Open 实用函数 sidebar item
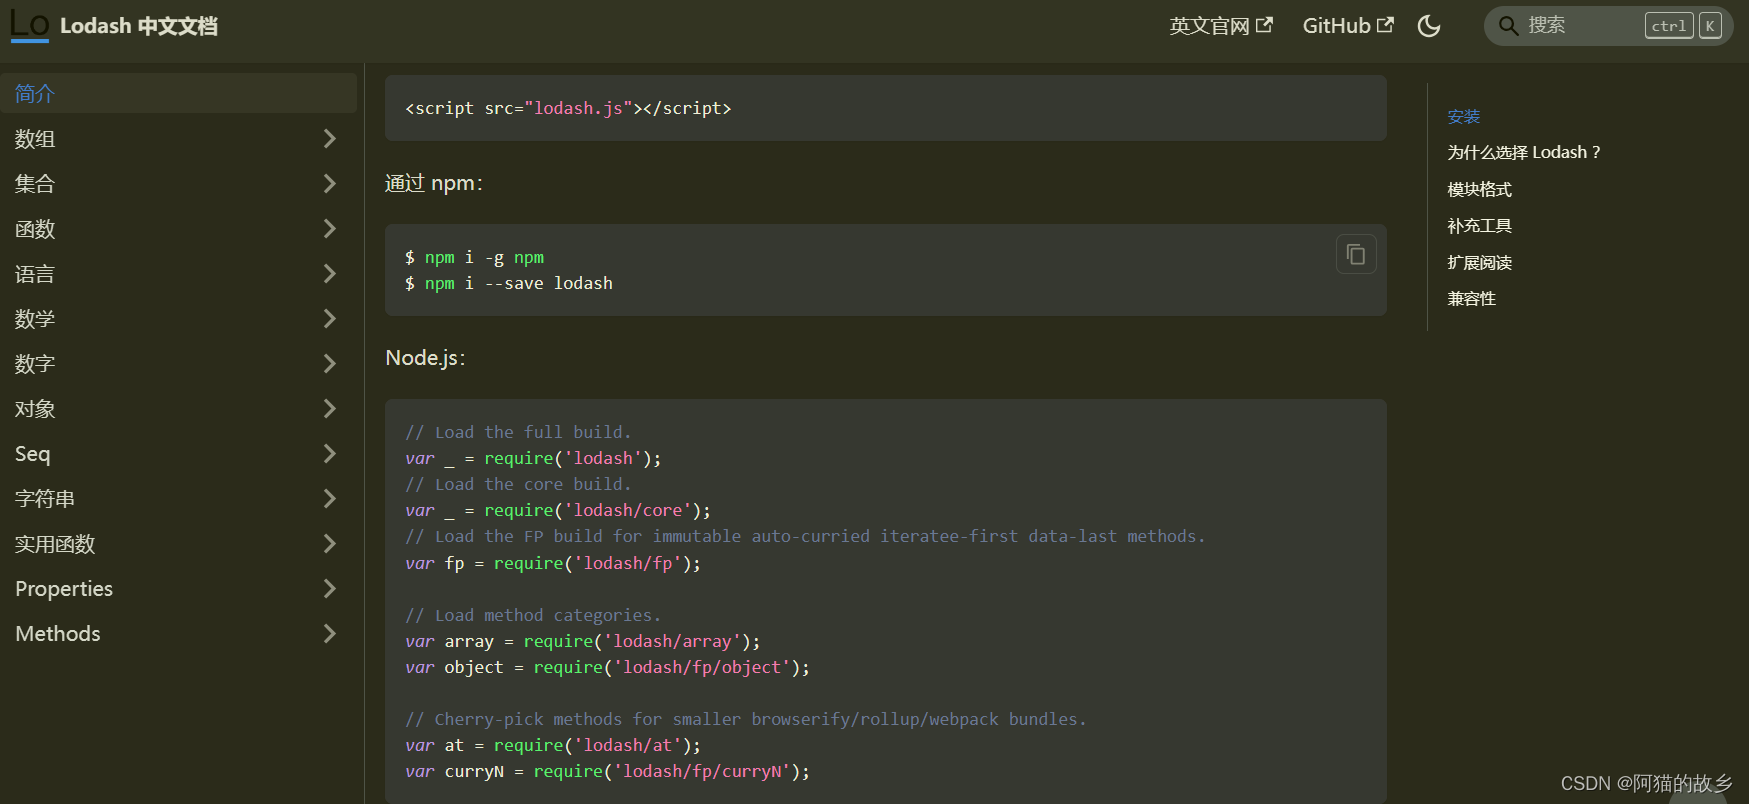The width and height of the screenshot is (1749, 804). (x=55, y=544)
